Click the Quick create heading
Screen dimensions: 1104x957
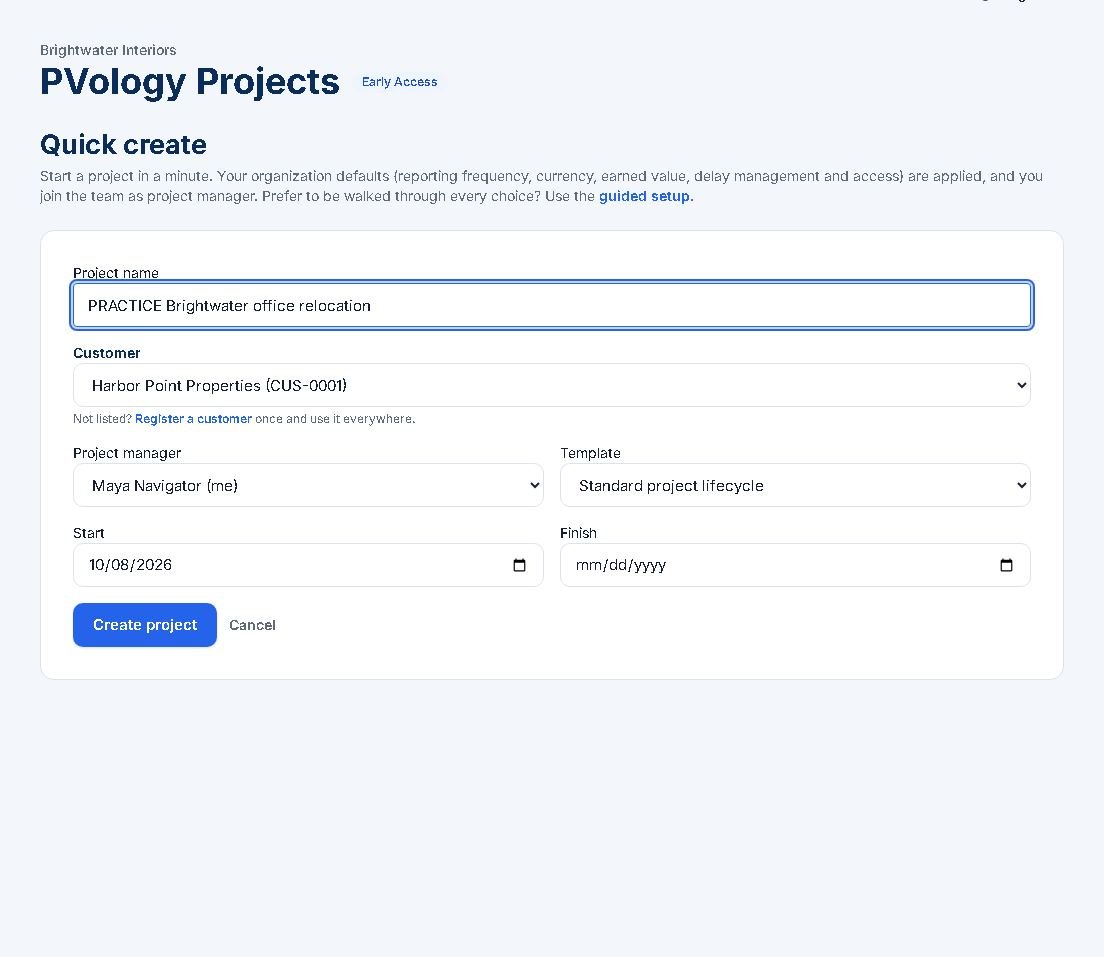click(123, 144)
